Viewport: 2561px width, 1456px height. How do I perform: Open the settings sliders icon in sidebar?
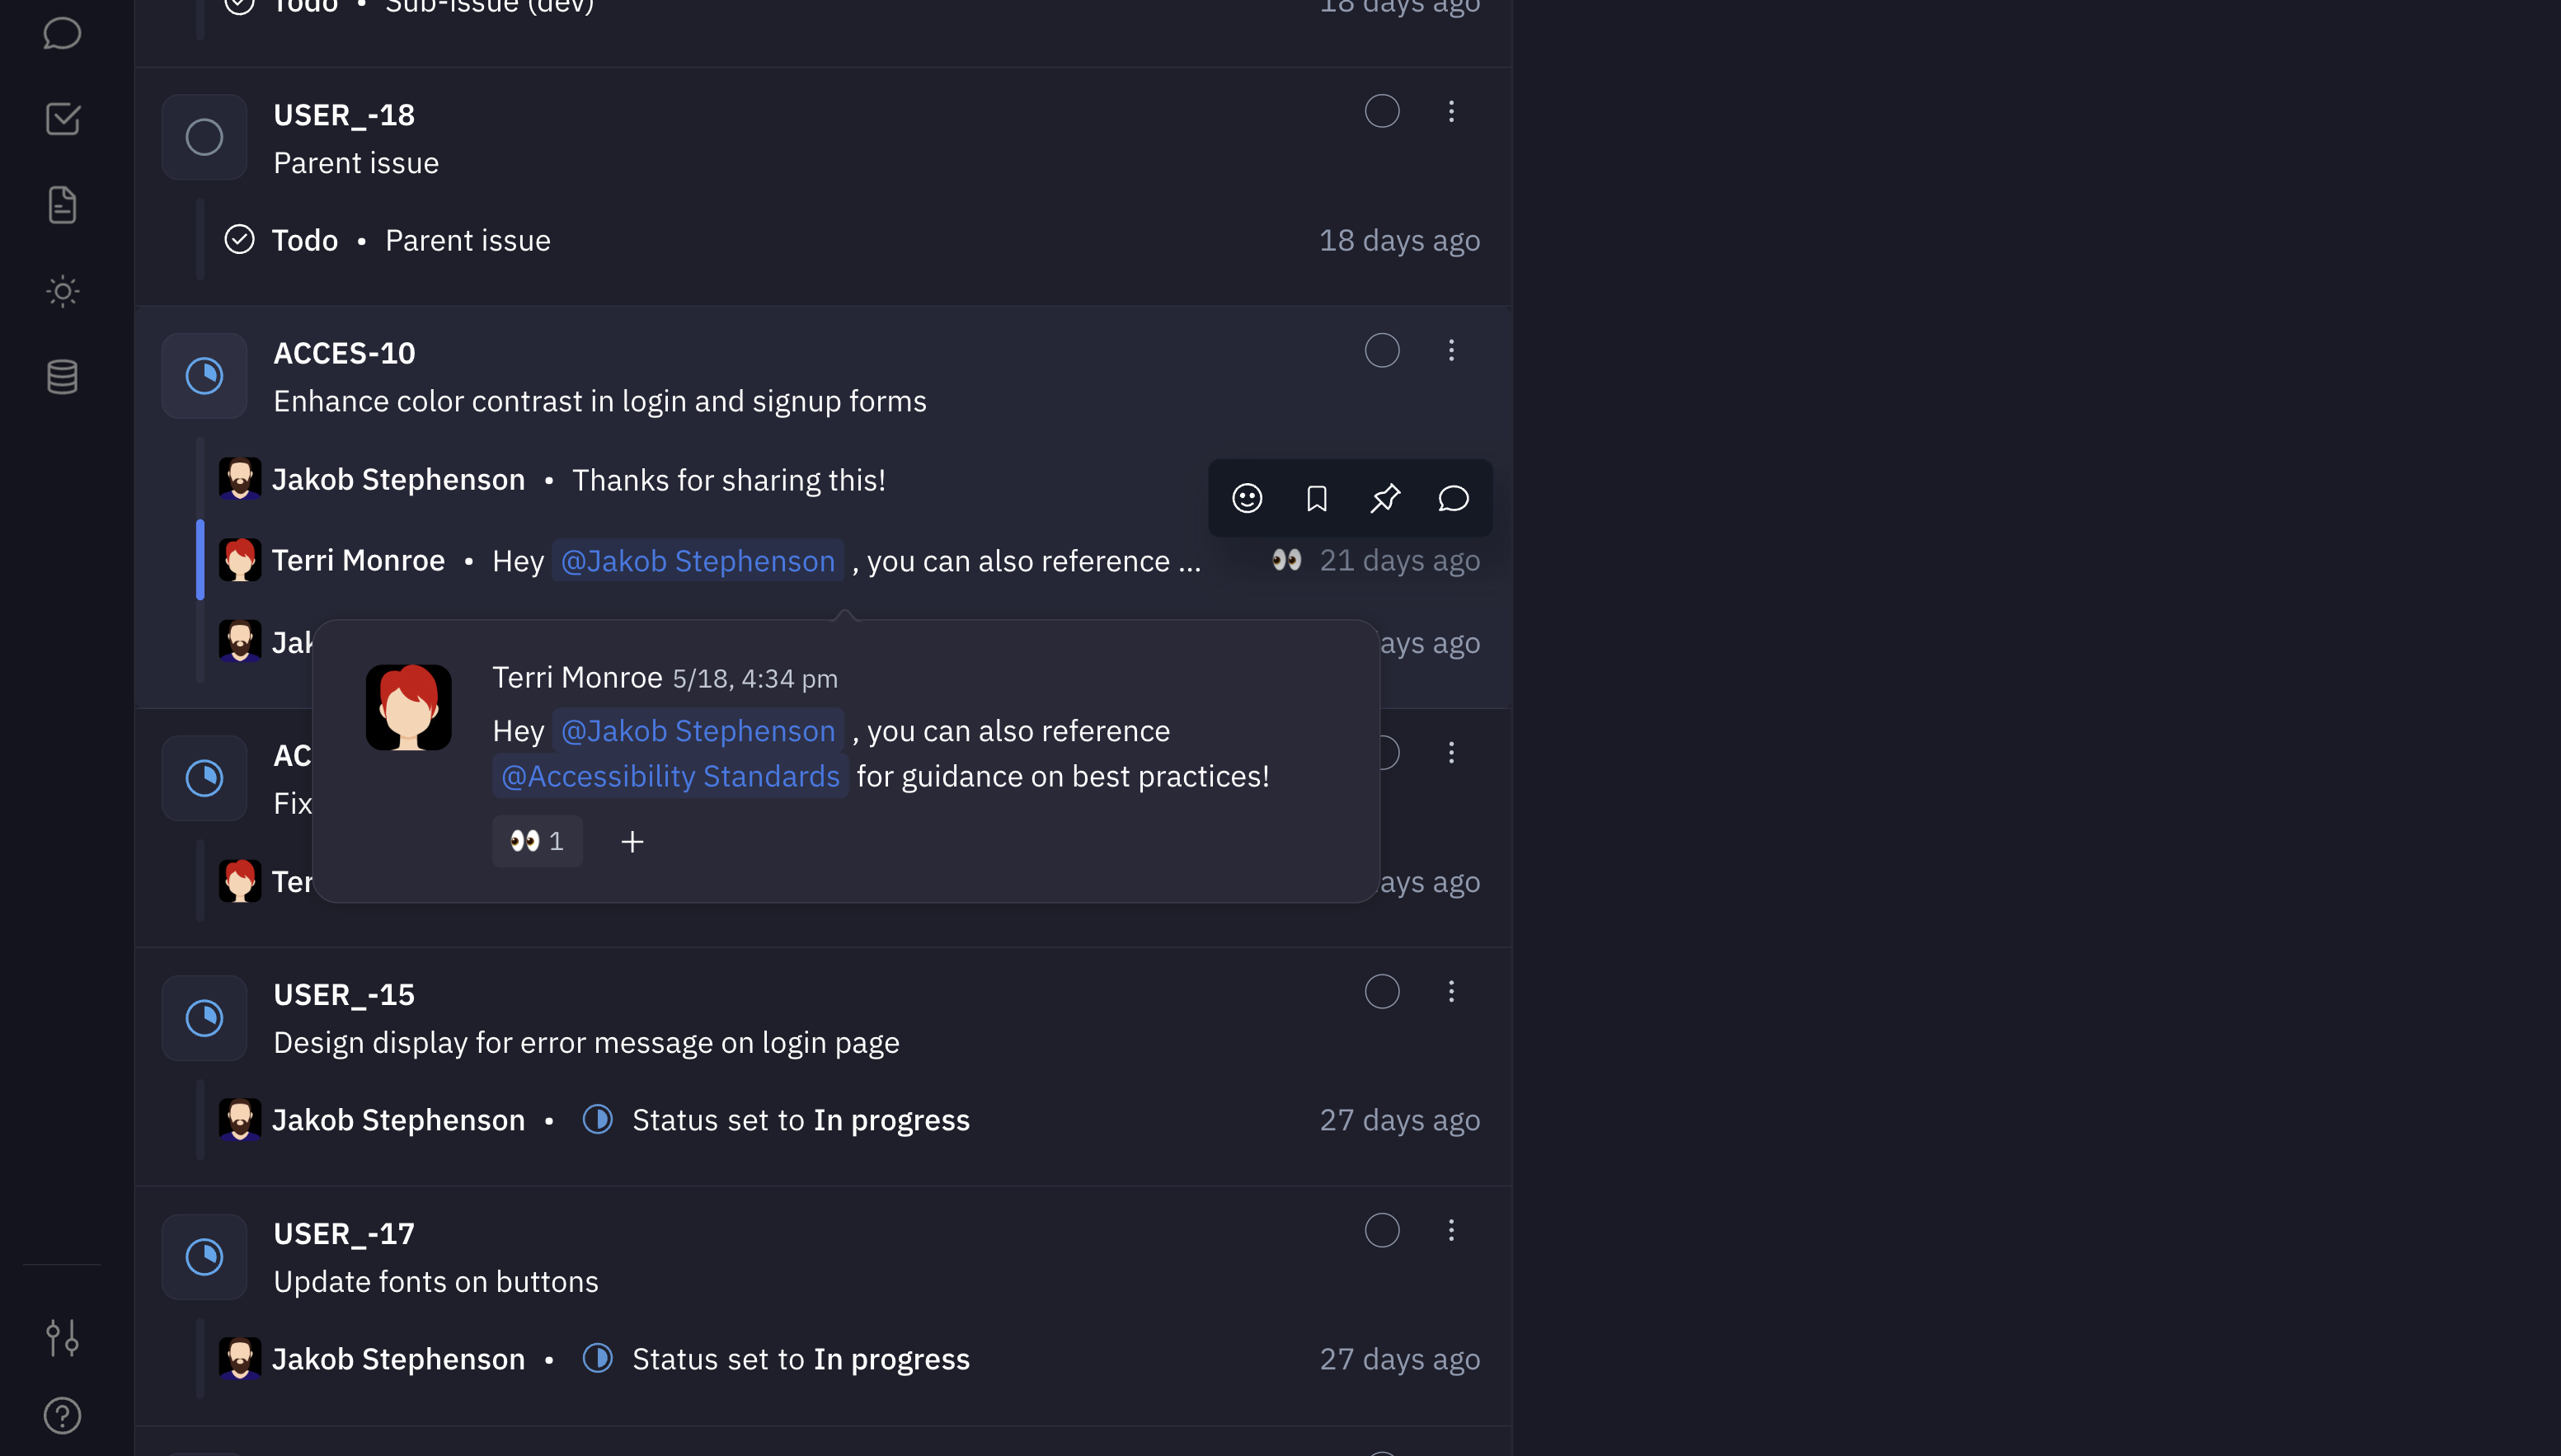(62, 1337)
